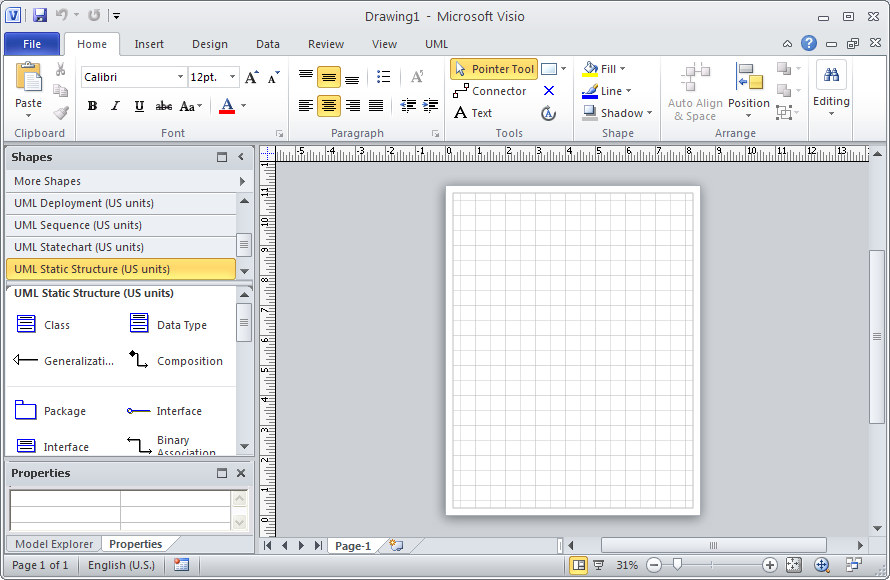
Task: Click the Data Type shape icon
Action: [x=139, y=322]
